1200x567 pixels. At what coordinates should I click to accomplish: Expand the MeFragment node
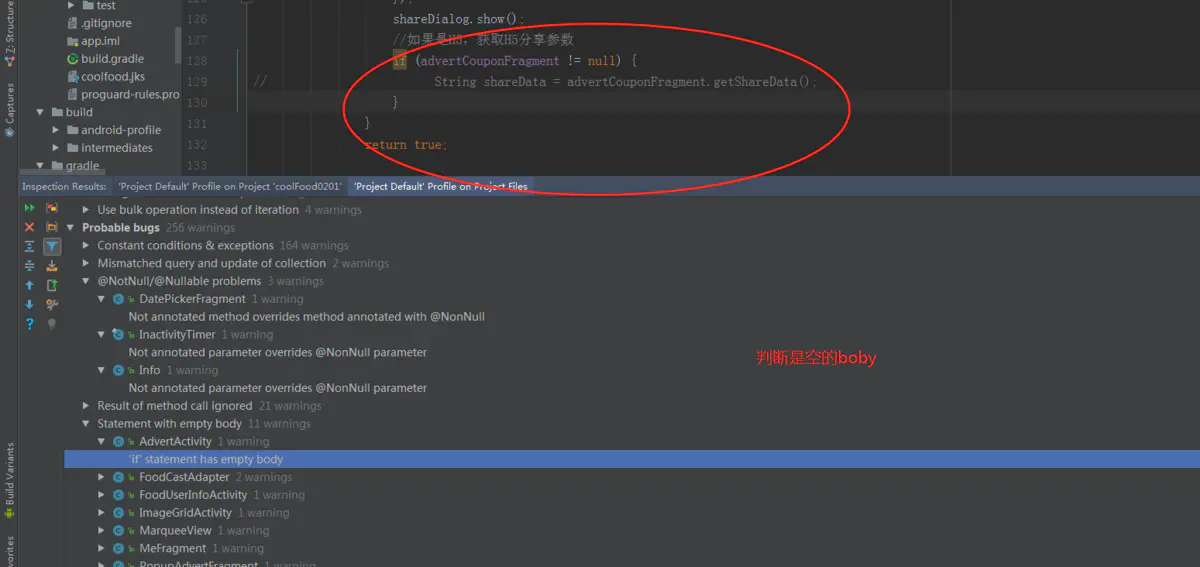pos(102,549)
